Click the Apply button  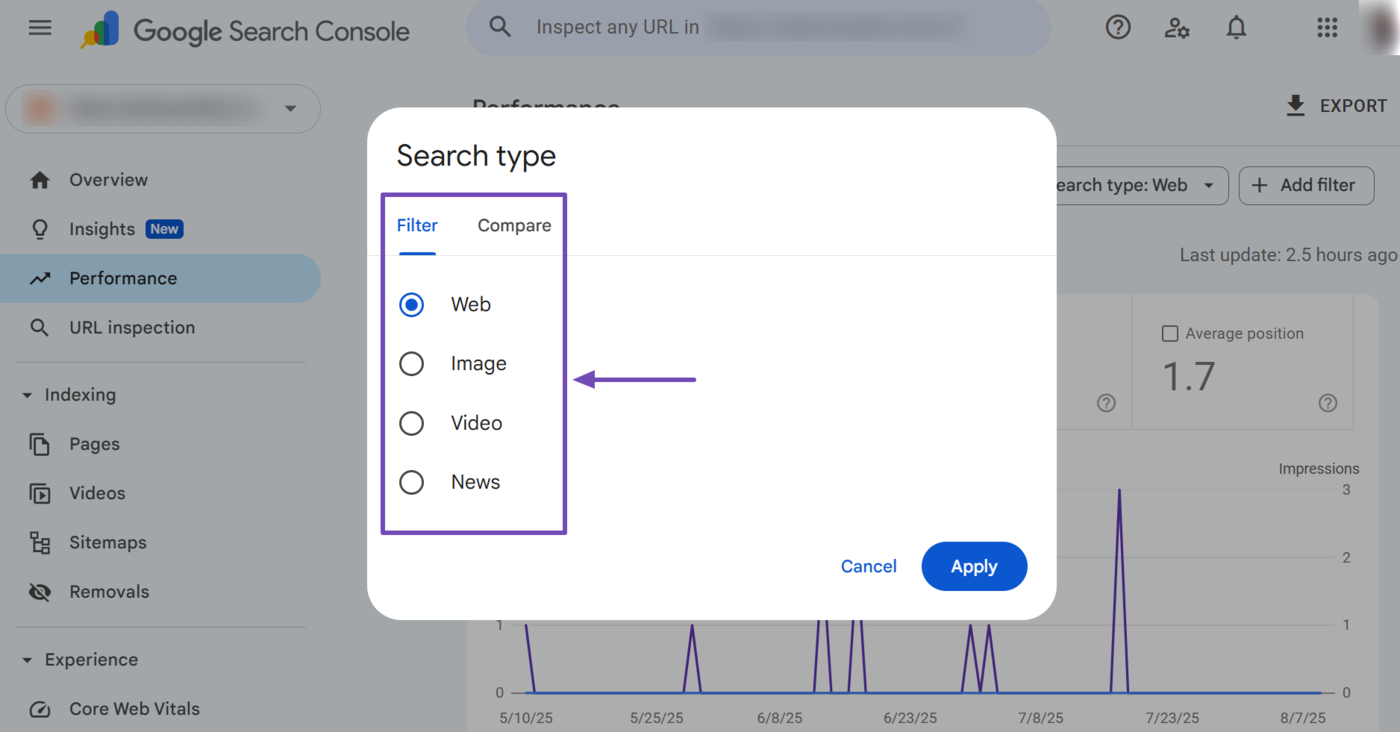click(x=974, y=566)
